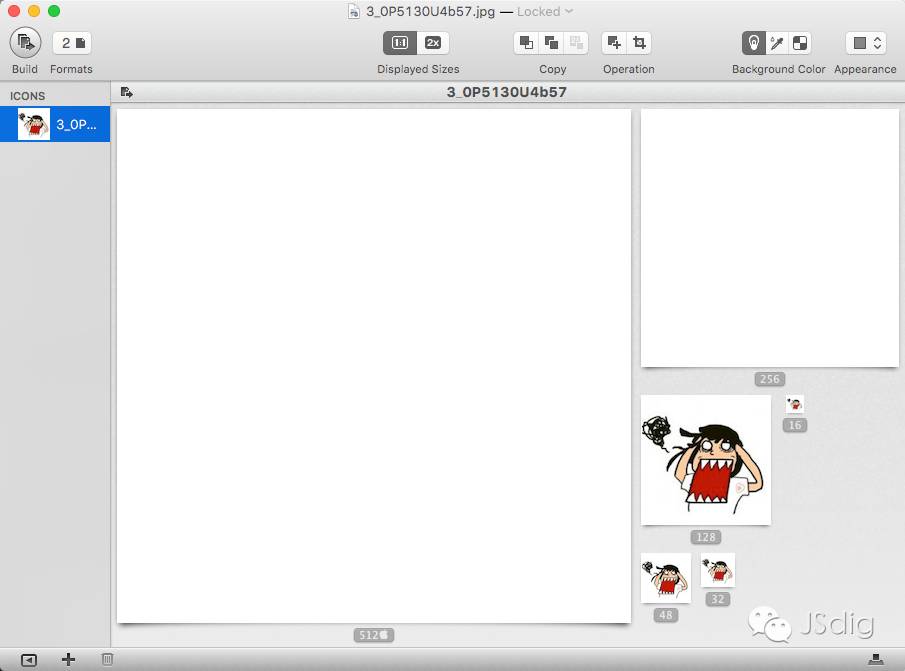This screenshot has height=671, width=905.
Task: Click the 16 size label badge
Action: point(795,425)
